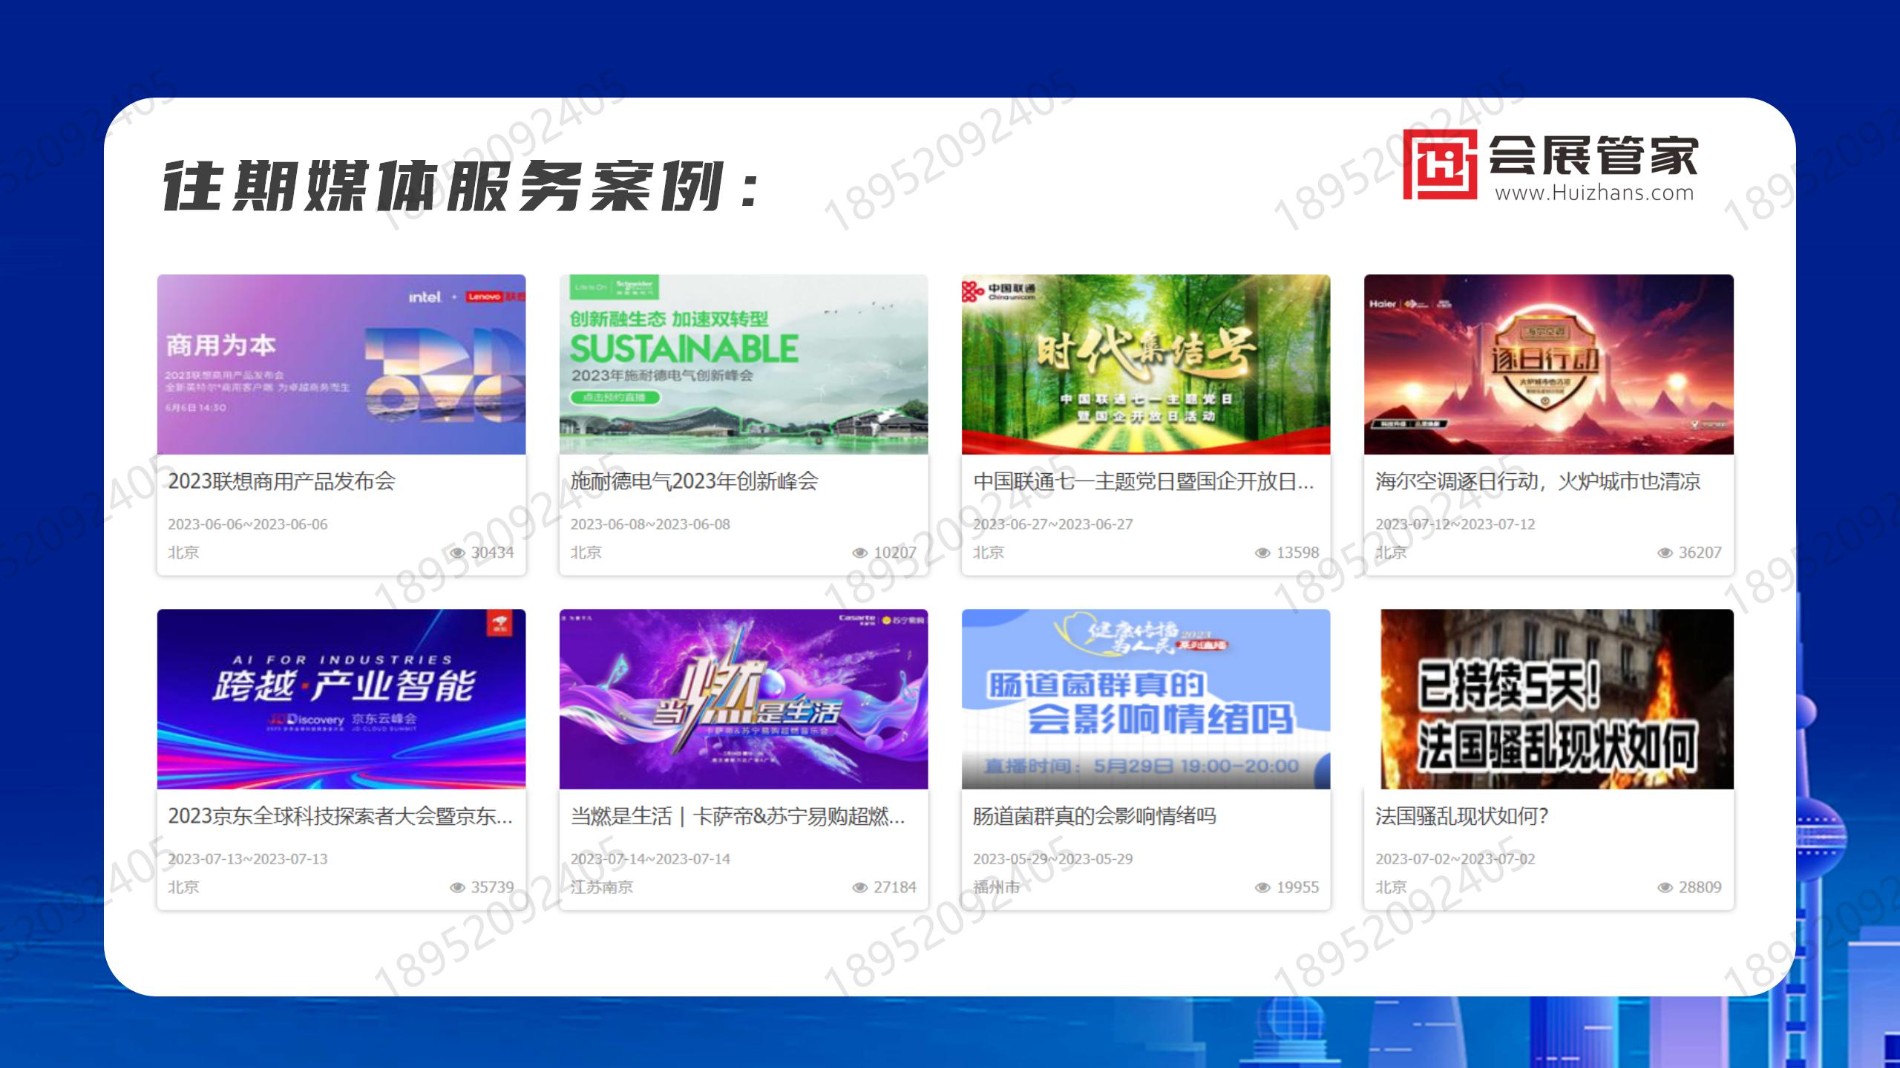Click the 海尔空调逐日行动 title link
The height and width of the screenshot is (1068, 1900).
coord(1537,482)
